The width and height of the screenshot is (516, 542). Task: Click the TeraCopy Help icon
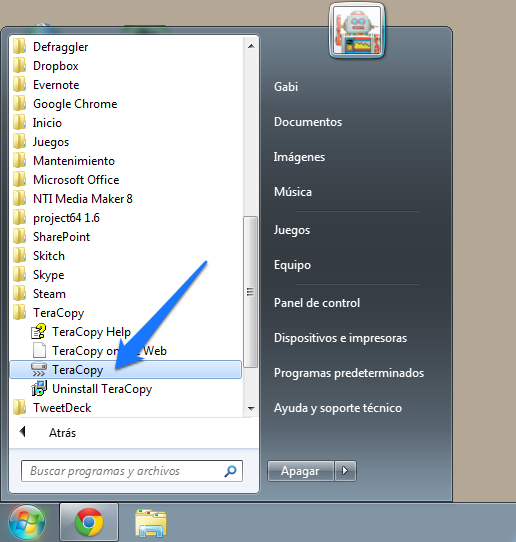point(39,331)
